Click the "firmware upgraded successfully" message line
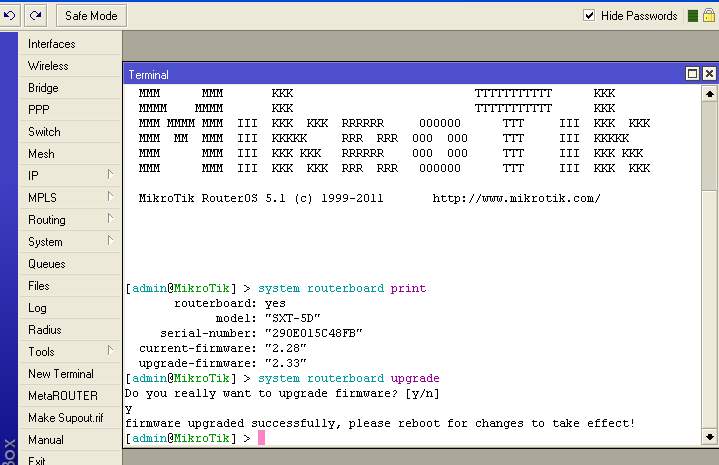The width and height of the screenshot is (719, 465). coord(380,423)
